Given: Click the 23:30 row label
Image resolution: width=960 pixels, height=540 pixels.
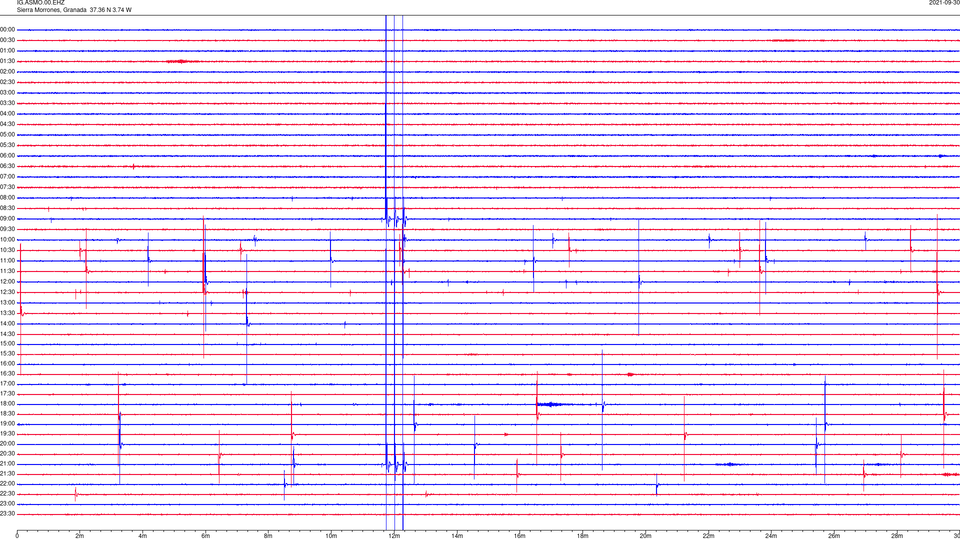Looking at the screenshot, I should pos(7,514).
